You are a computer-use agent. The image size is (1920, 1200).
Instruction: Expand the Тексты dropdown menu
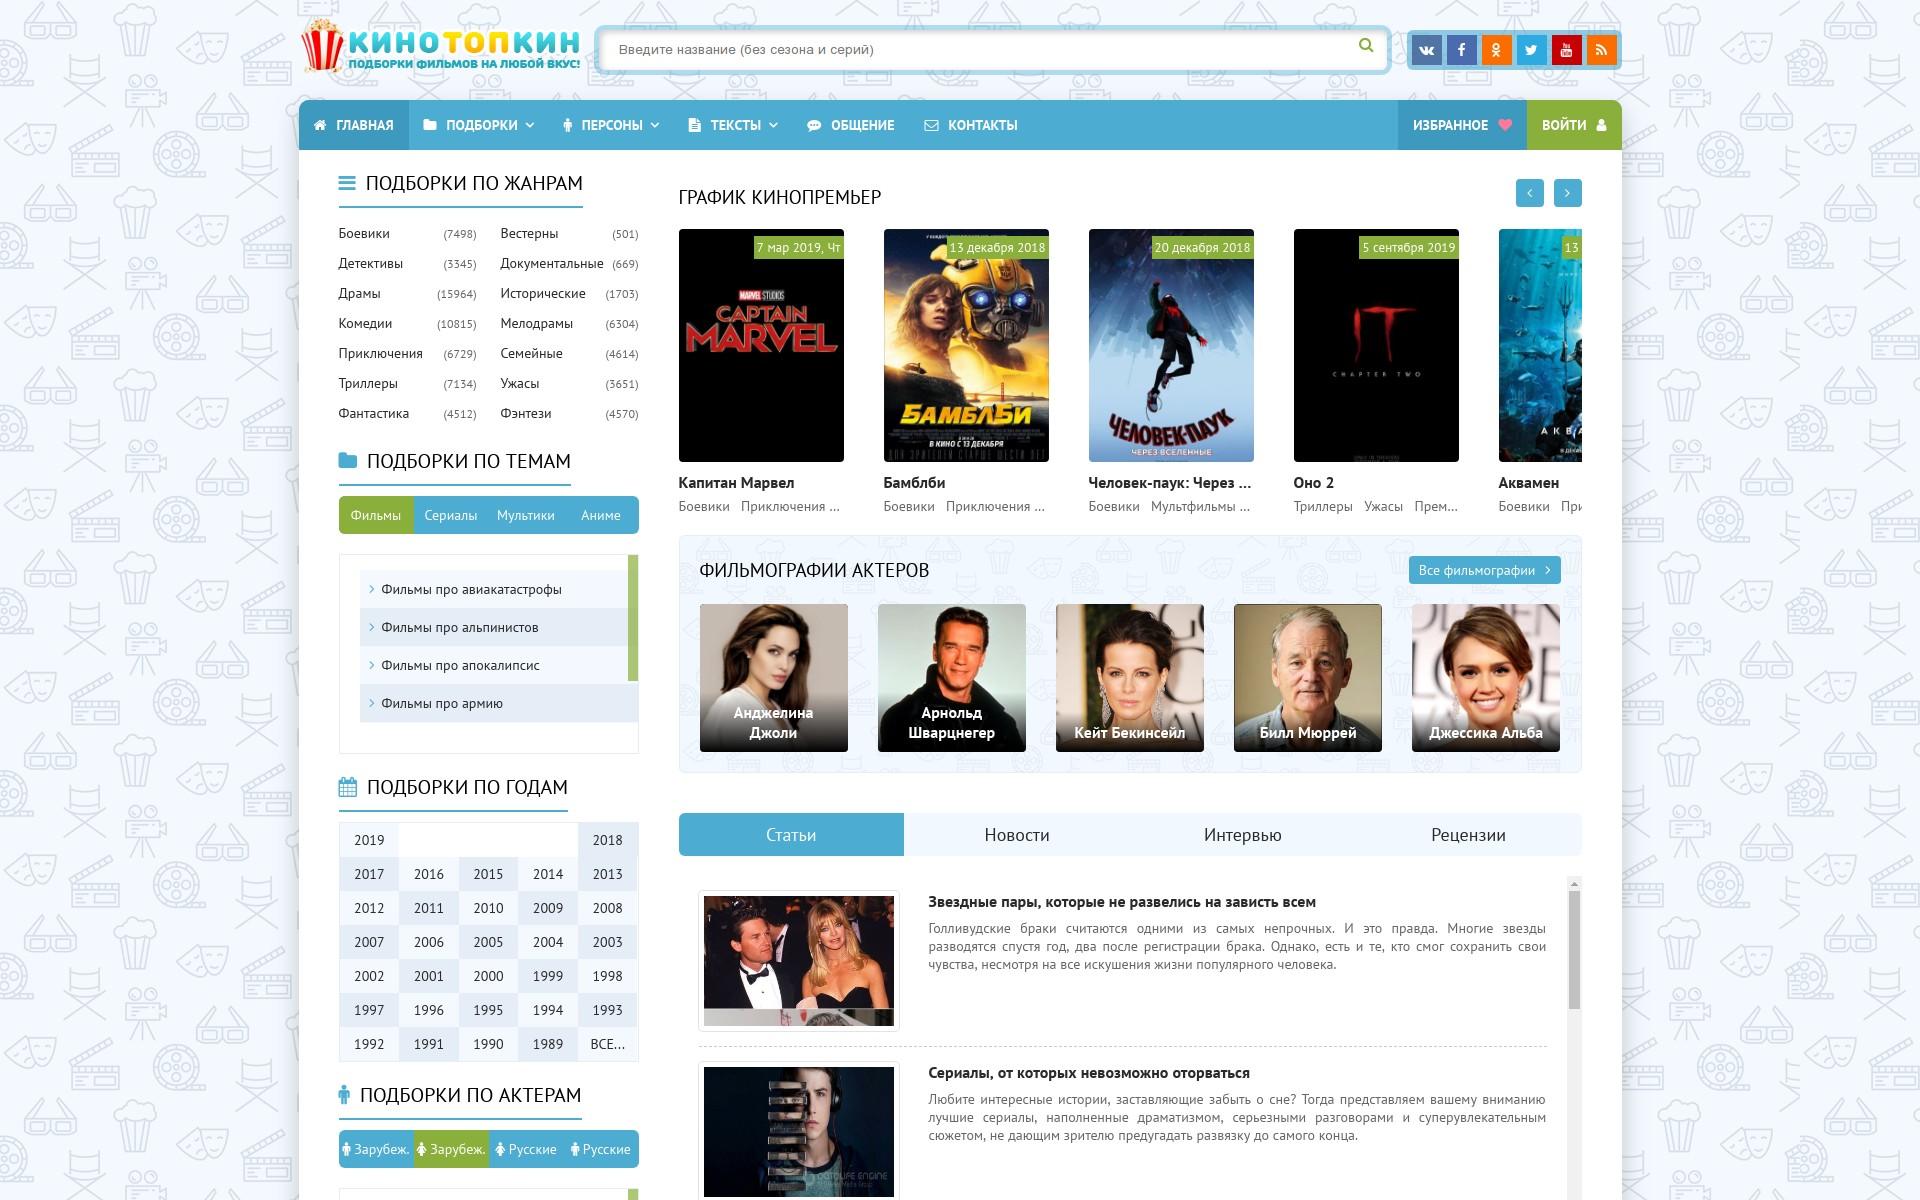pos(733,125)
